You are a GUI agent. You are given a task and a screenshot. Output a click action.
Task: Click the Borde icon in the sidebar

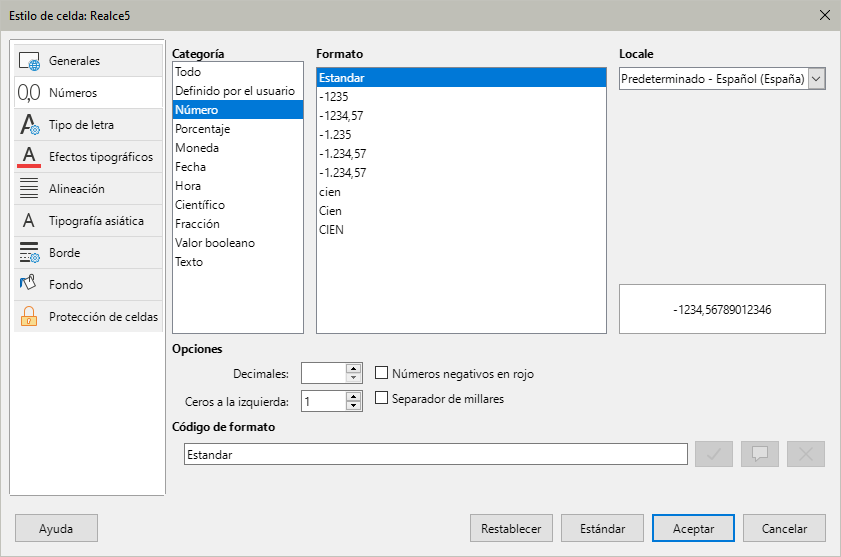pyautogui.click(x=30, y=253)
